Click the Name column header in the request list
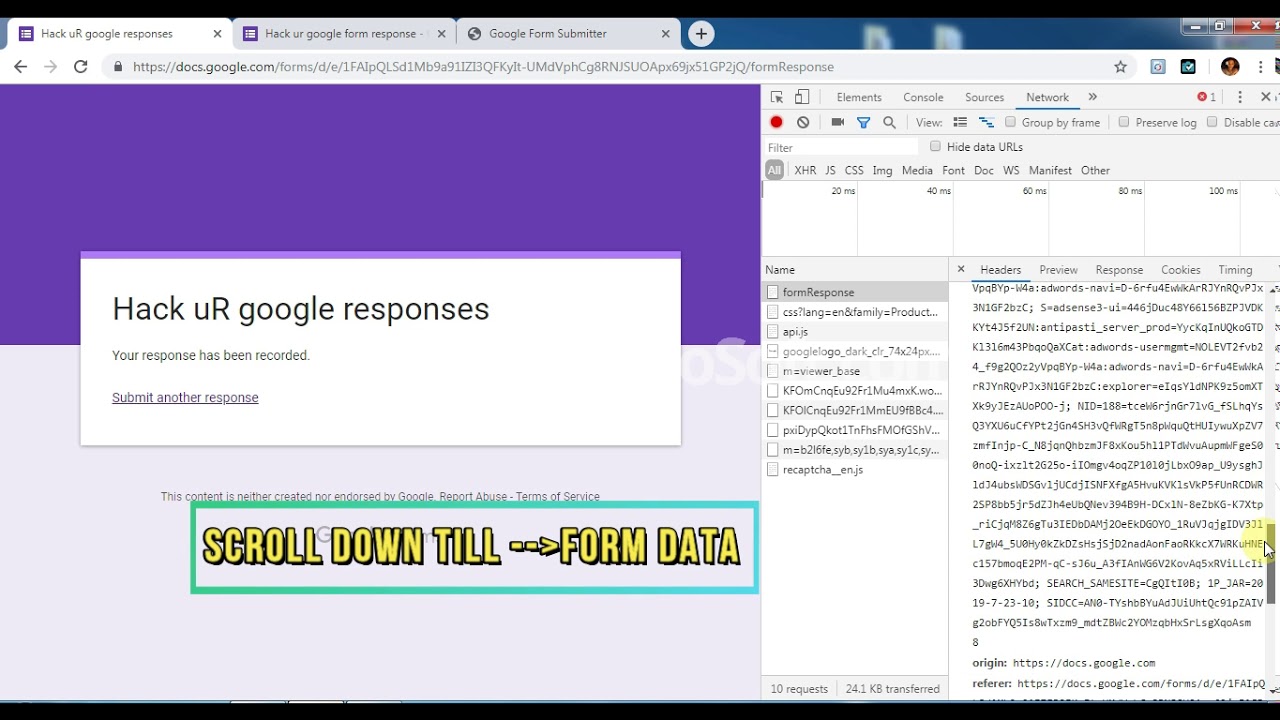1280x720 pixels. click(855, 270)
